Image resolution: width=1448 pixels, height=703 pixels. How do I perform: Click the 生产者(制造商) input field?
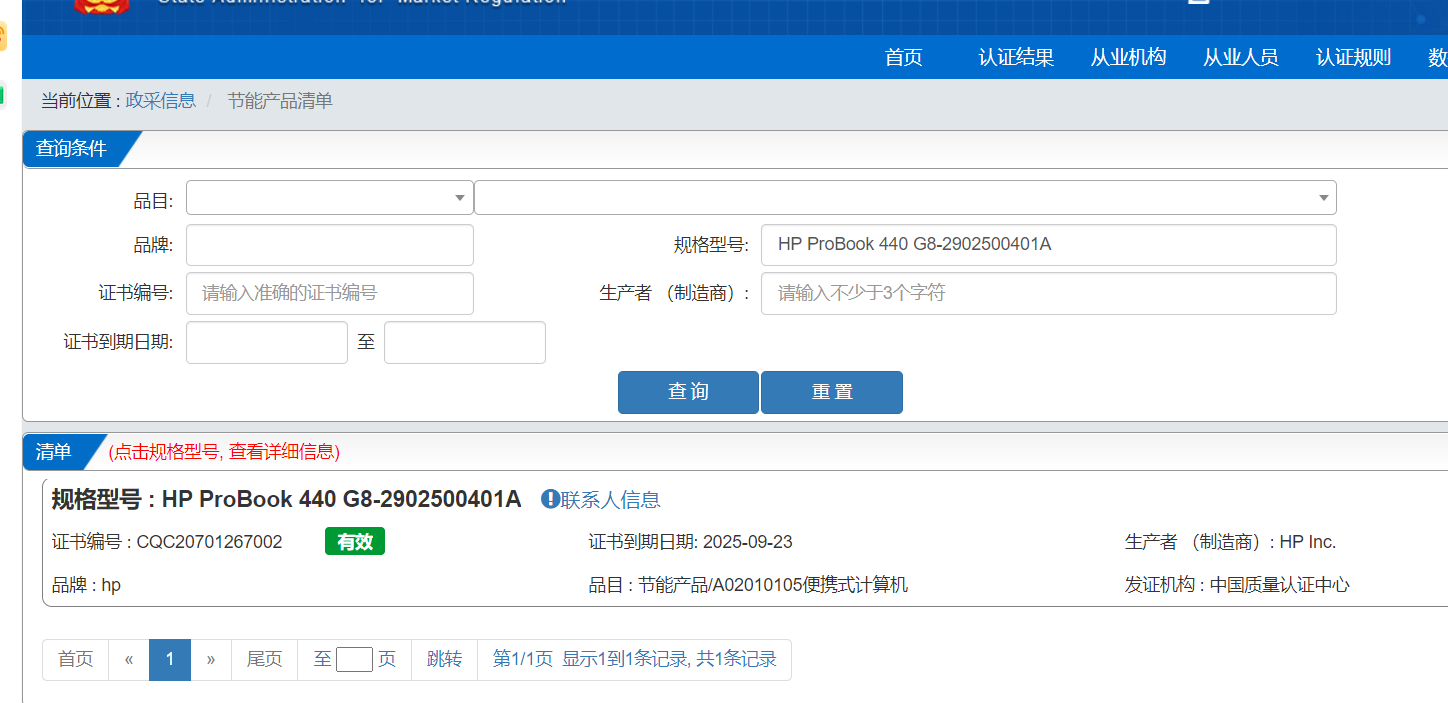click(1049, 293)
